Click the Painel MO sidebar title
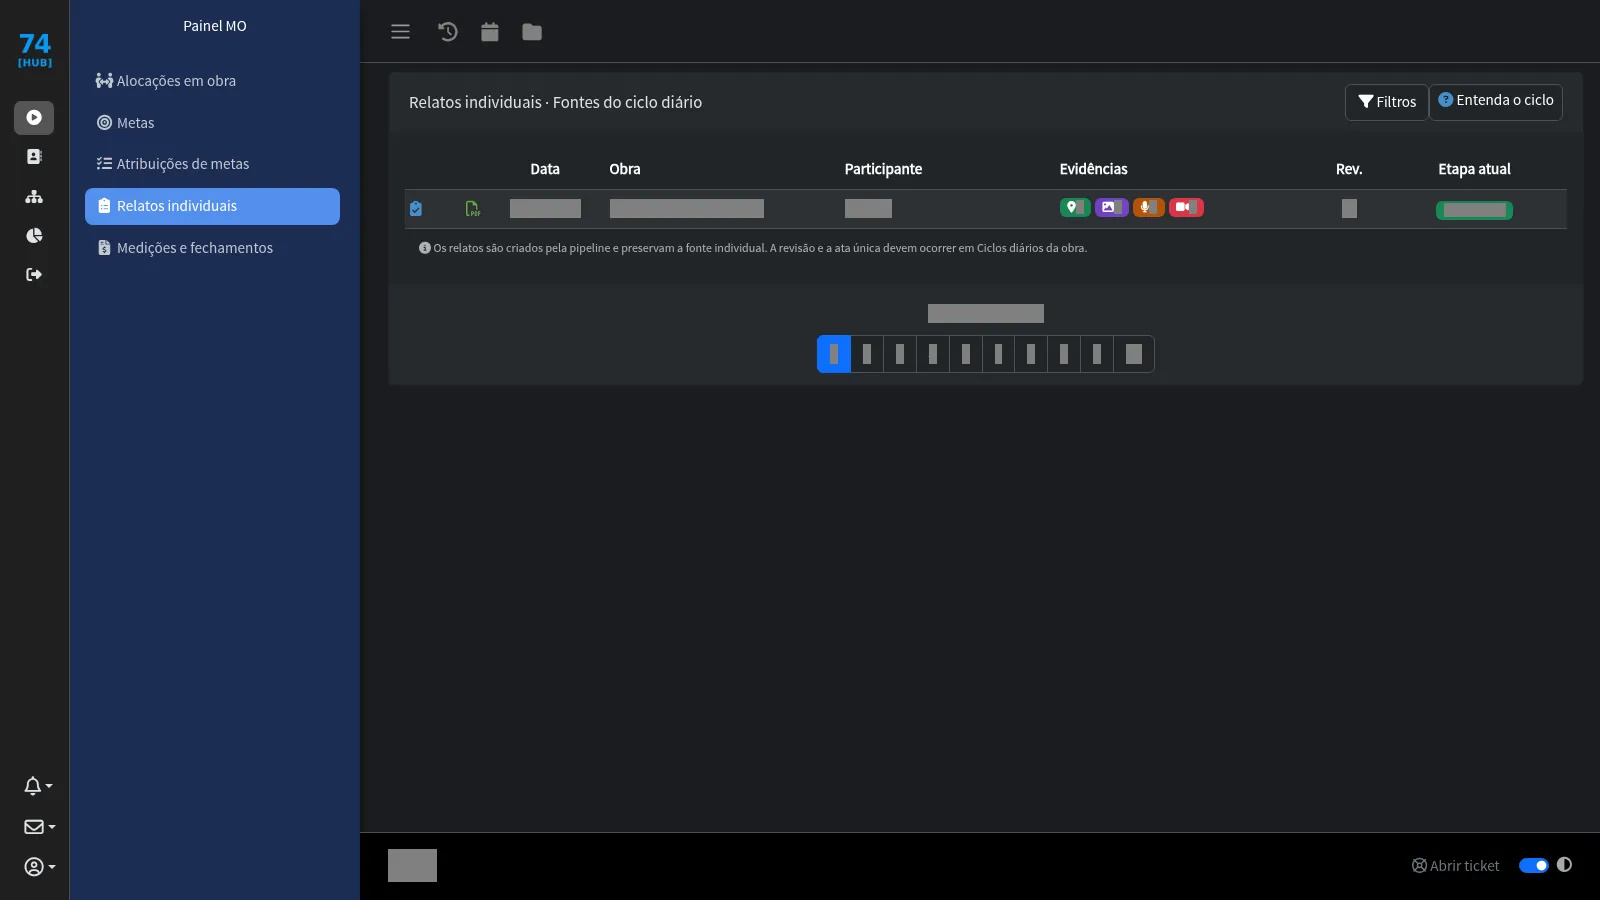This screenshot has width=1600, height=900. pyautogui.click(x=215, y=26)
